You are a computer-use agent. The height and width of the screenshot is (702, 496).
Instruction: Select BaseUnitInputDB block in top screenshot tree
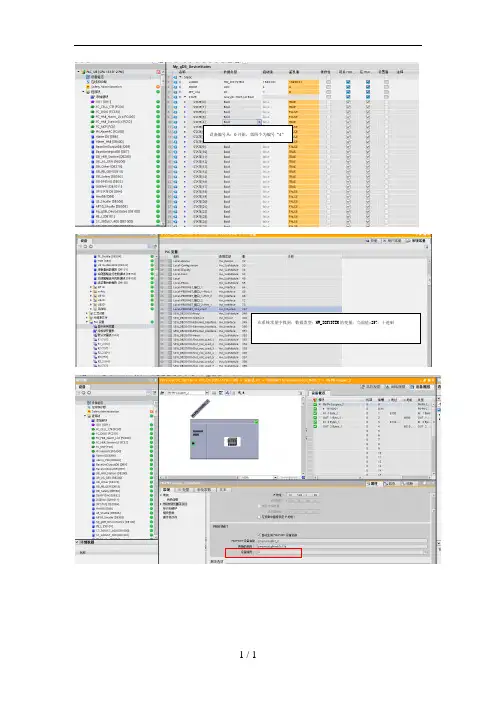111,151
